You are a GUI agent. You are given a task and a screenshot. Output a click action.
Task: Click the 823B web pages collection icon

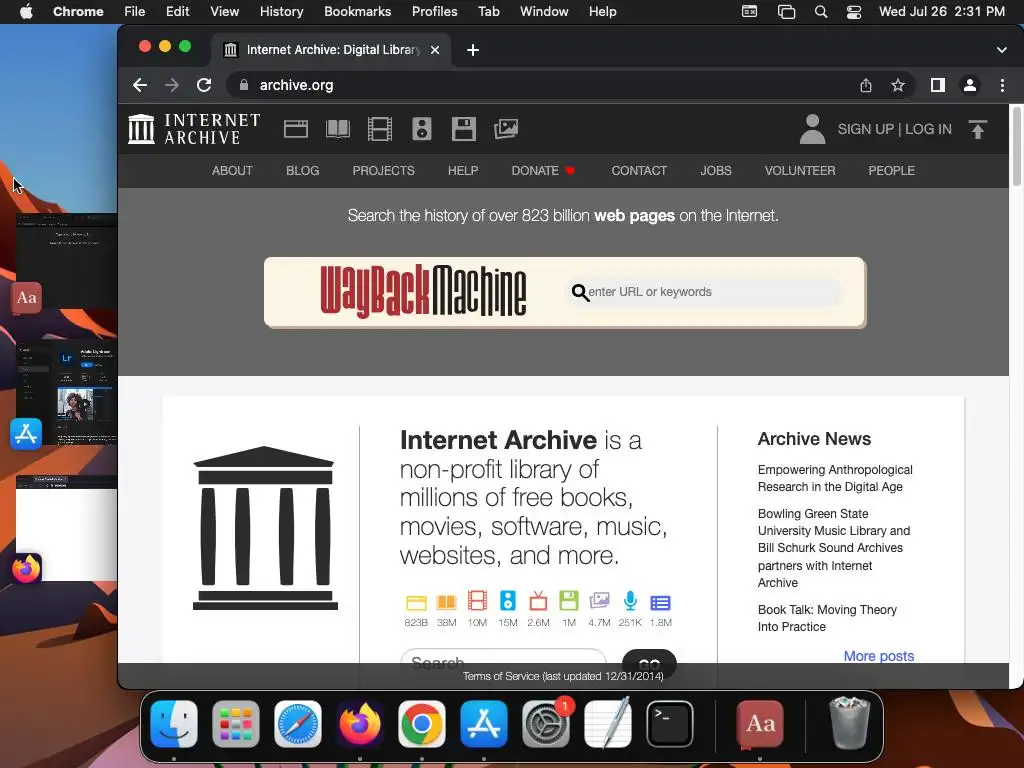click(x=416, y=602)
